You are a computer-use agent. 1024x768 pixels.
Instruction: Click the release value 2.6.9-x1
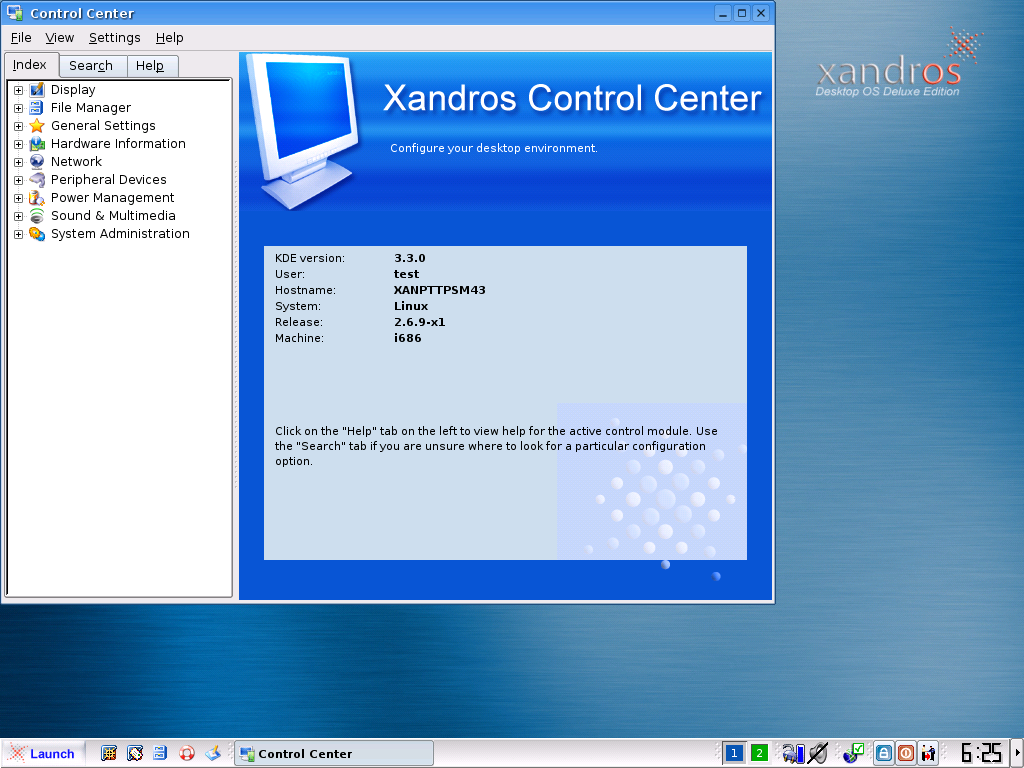[x=419, y=322]
